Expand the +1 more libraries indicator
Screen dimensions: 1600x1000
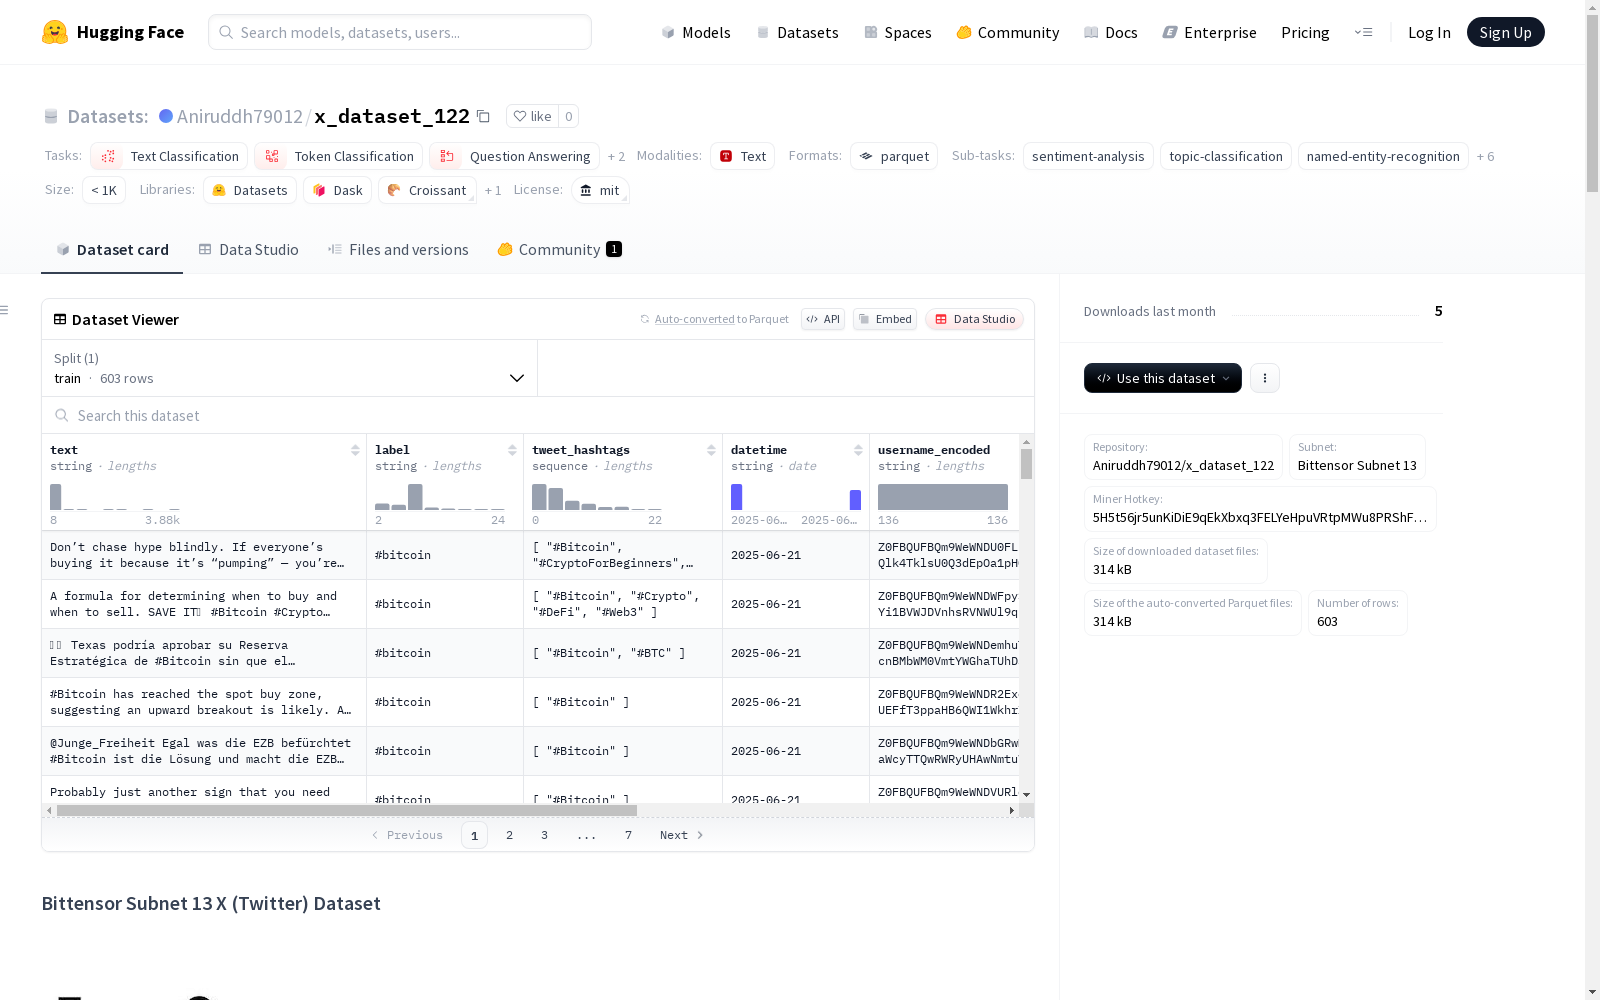point(493,191)
